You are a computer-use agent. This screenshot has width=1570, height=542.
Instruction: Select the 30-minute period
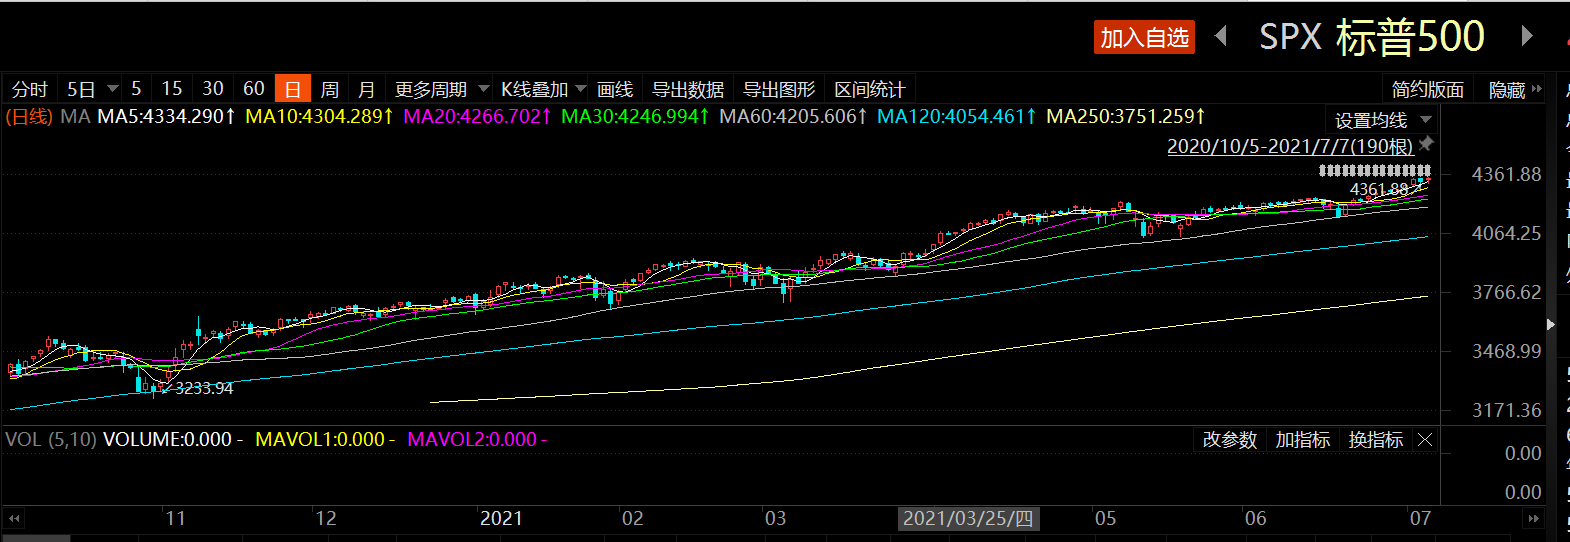[x=213, y=89]
